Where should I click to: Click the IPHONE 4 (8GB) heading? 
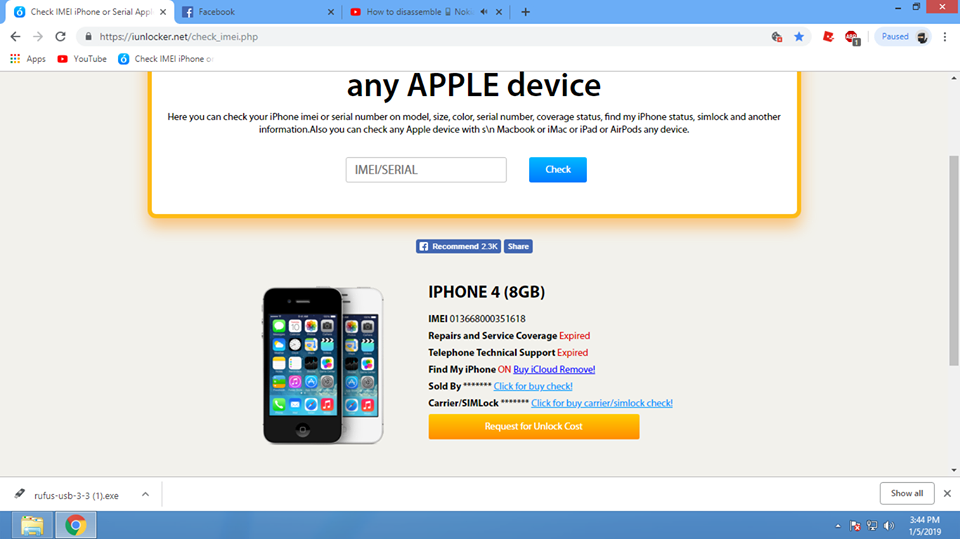coord(486,292)
